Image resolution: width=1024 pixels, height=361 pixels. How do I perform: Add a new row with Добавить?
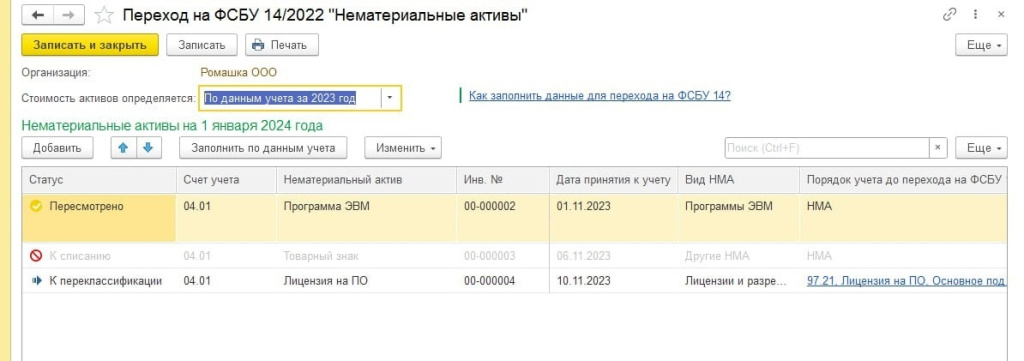coord(57,148)
